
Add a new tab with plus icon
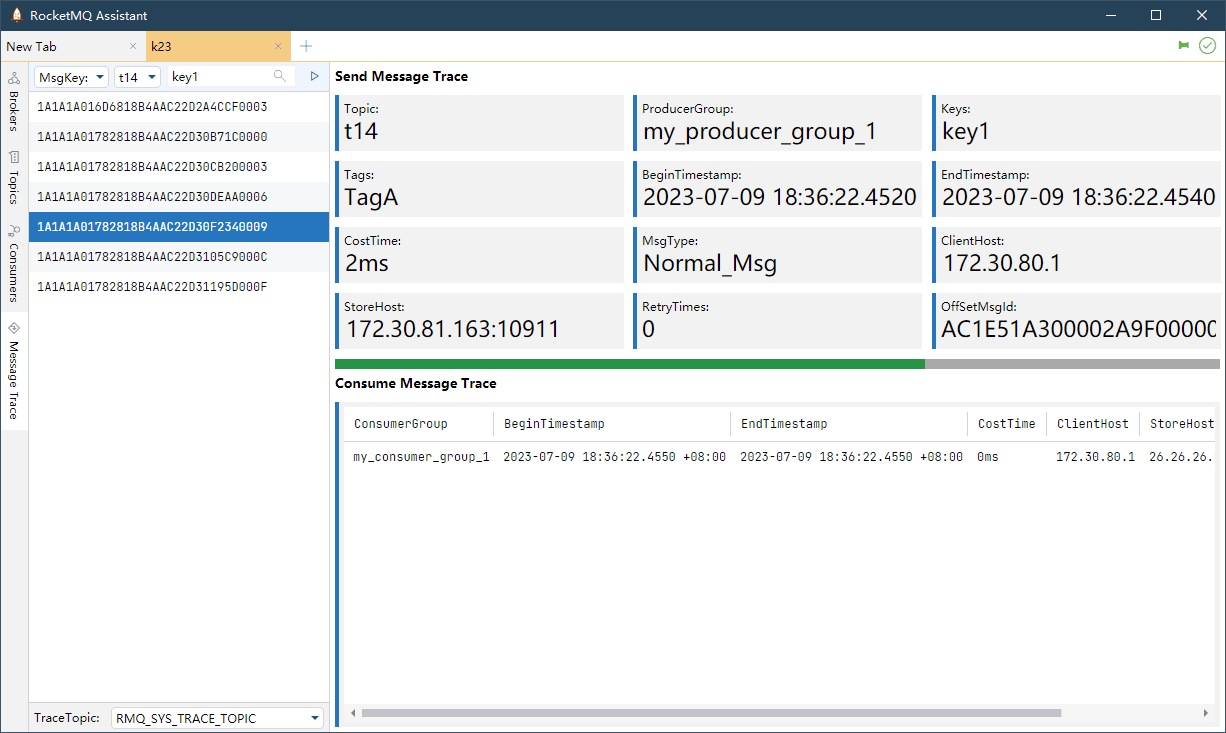point(306,46)
